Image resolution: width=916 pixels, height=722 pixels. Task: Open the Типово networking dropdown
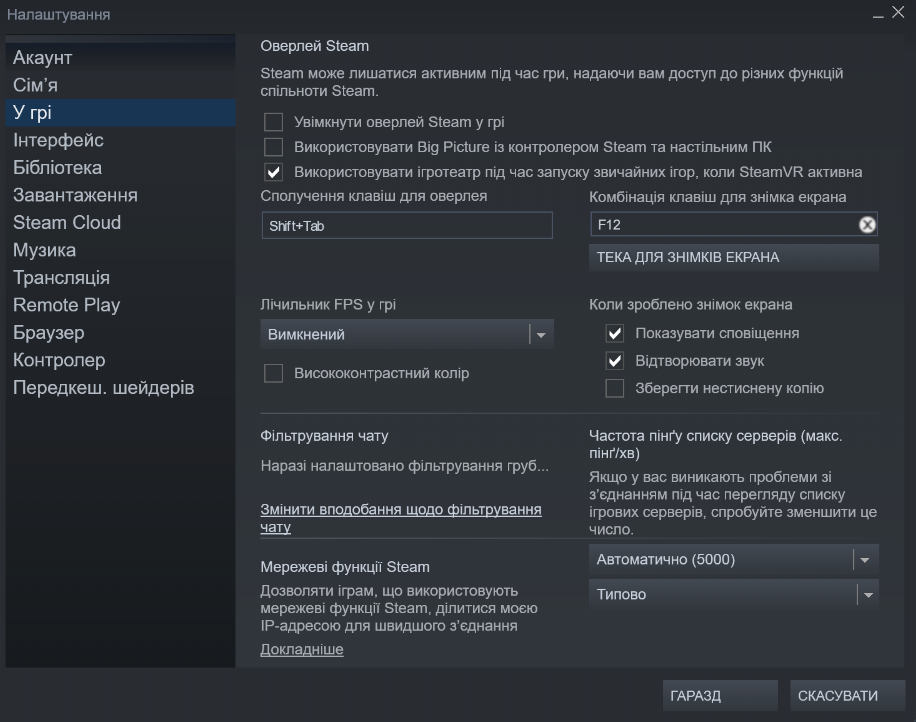point(733,594)
